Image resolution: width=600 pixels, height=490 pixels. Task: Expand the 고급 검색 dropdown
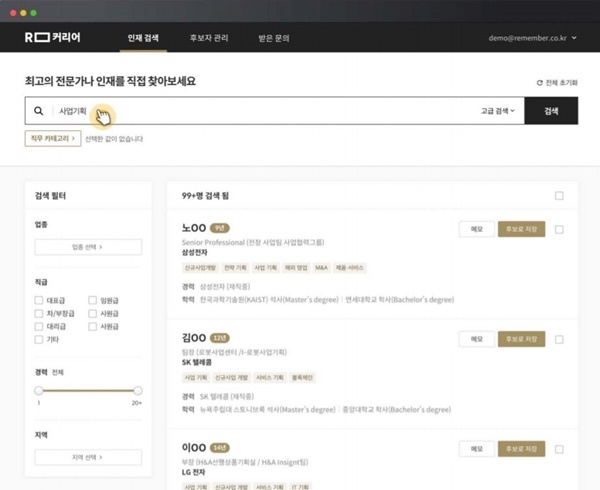[497, 111]
